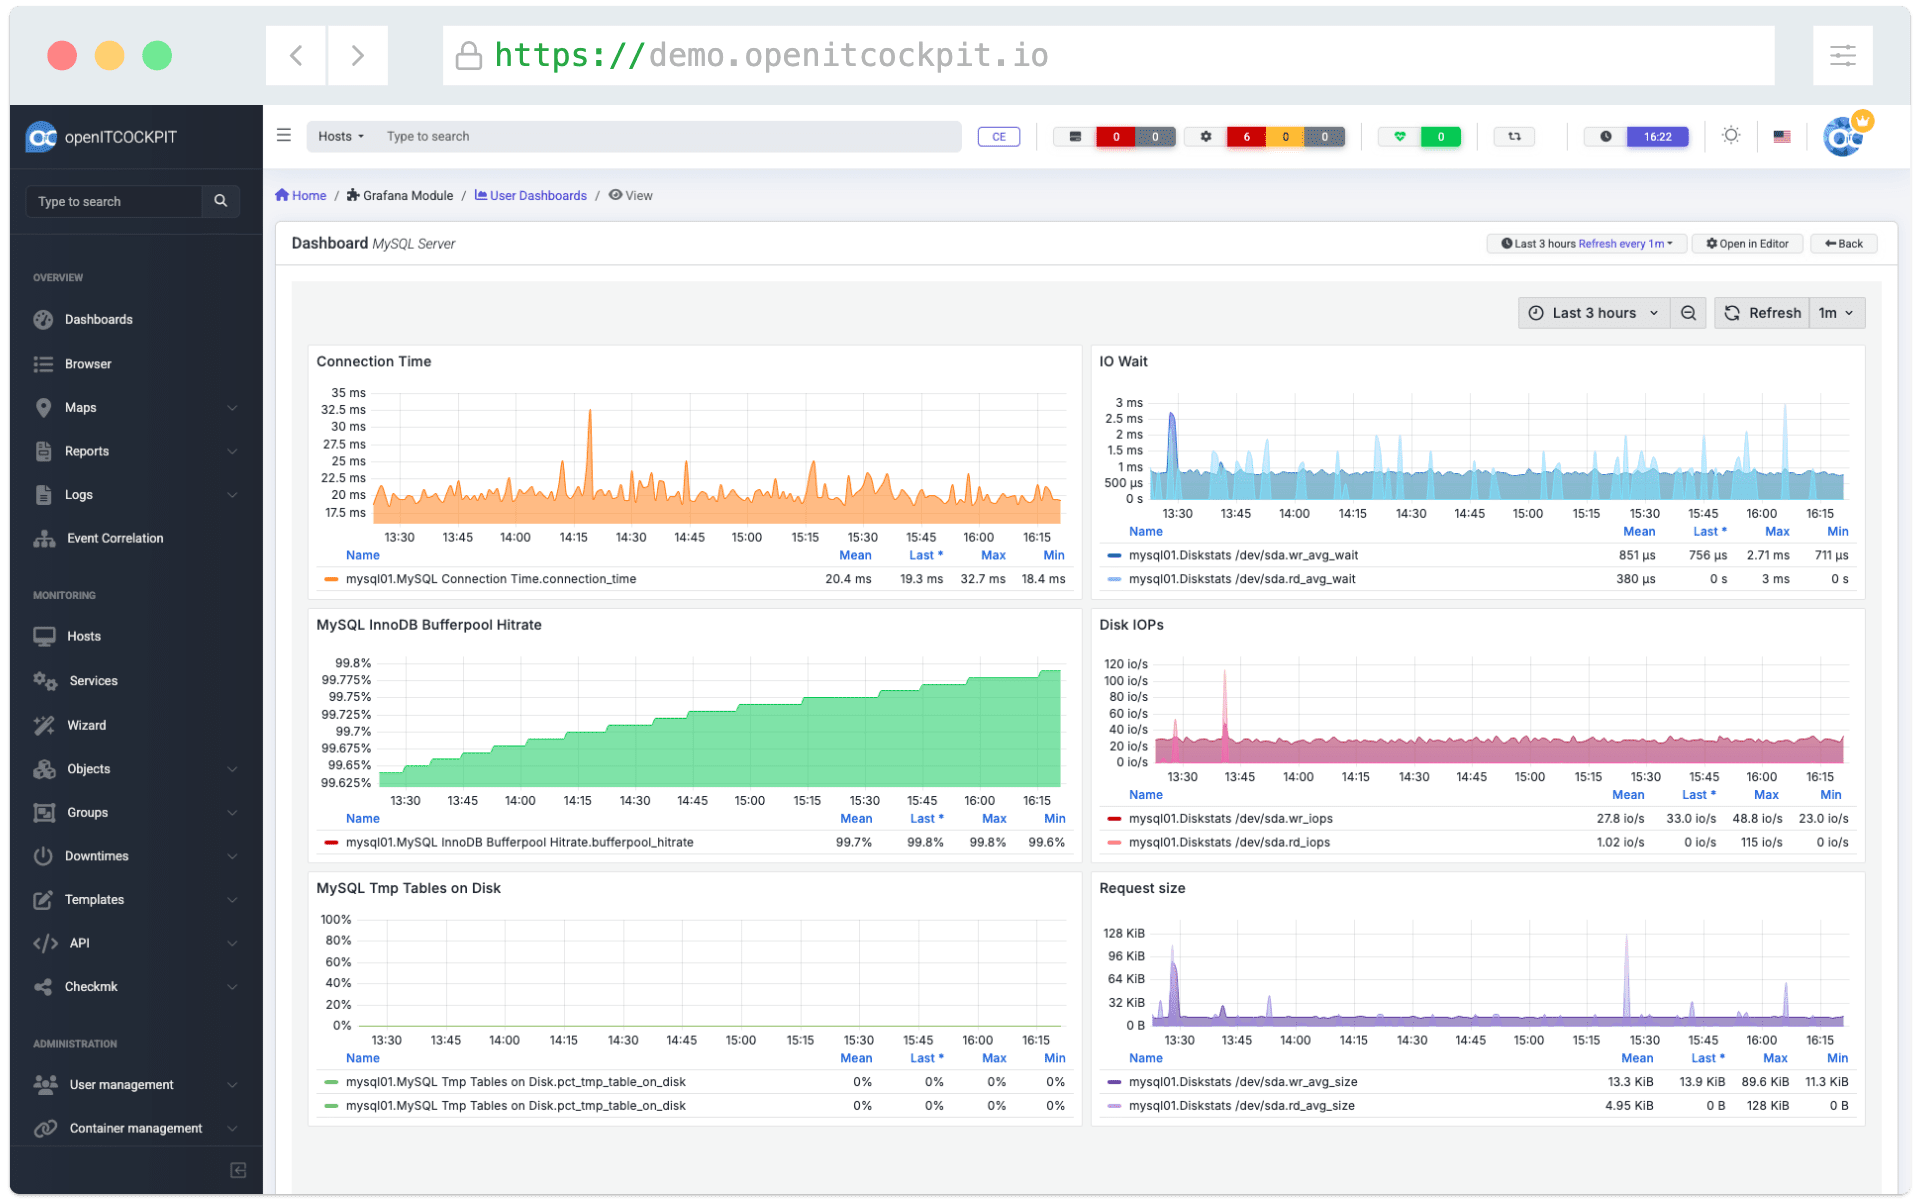Screen dimensions: 1920x1200
Task: Click the zoom out time range icon
Action: click(x=1688, y=313)
